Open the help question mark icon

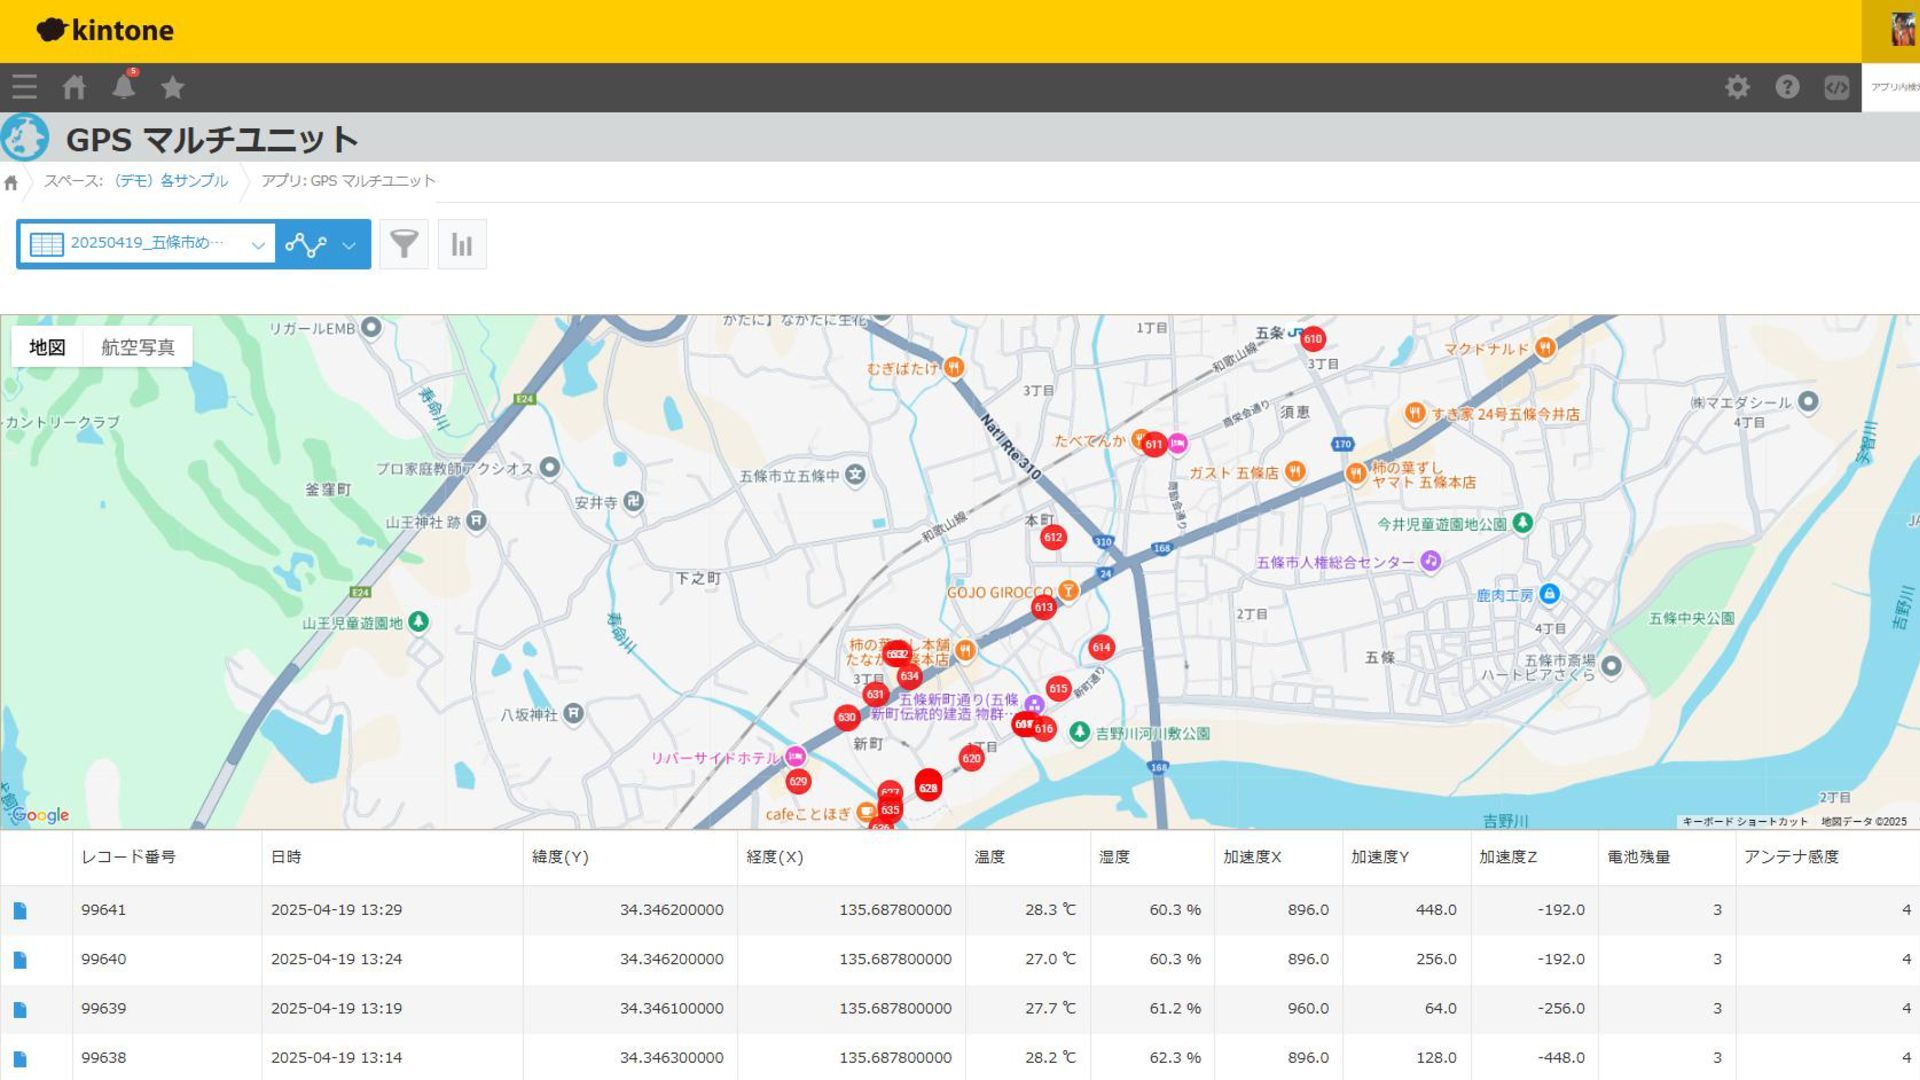[1787, 87]
